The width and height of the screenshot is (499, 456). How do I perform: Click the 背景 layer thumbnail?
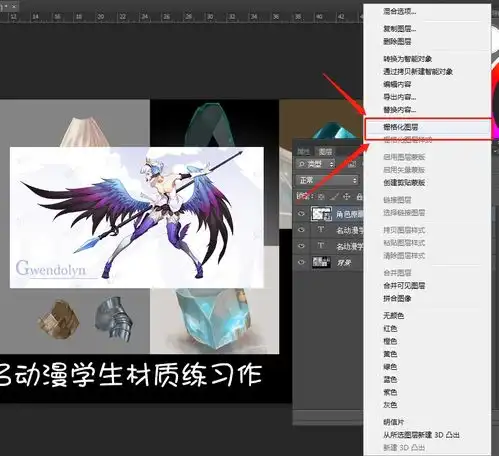point(321,262)
